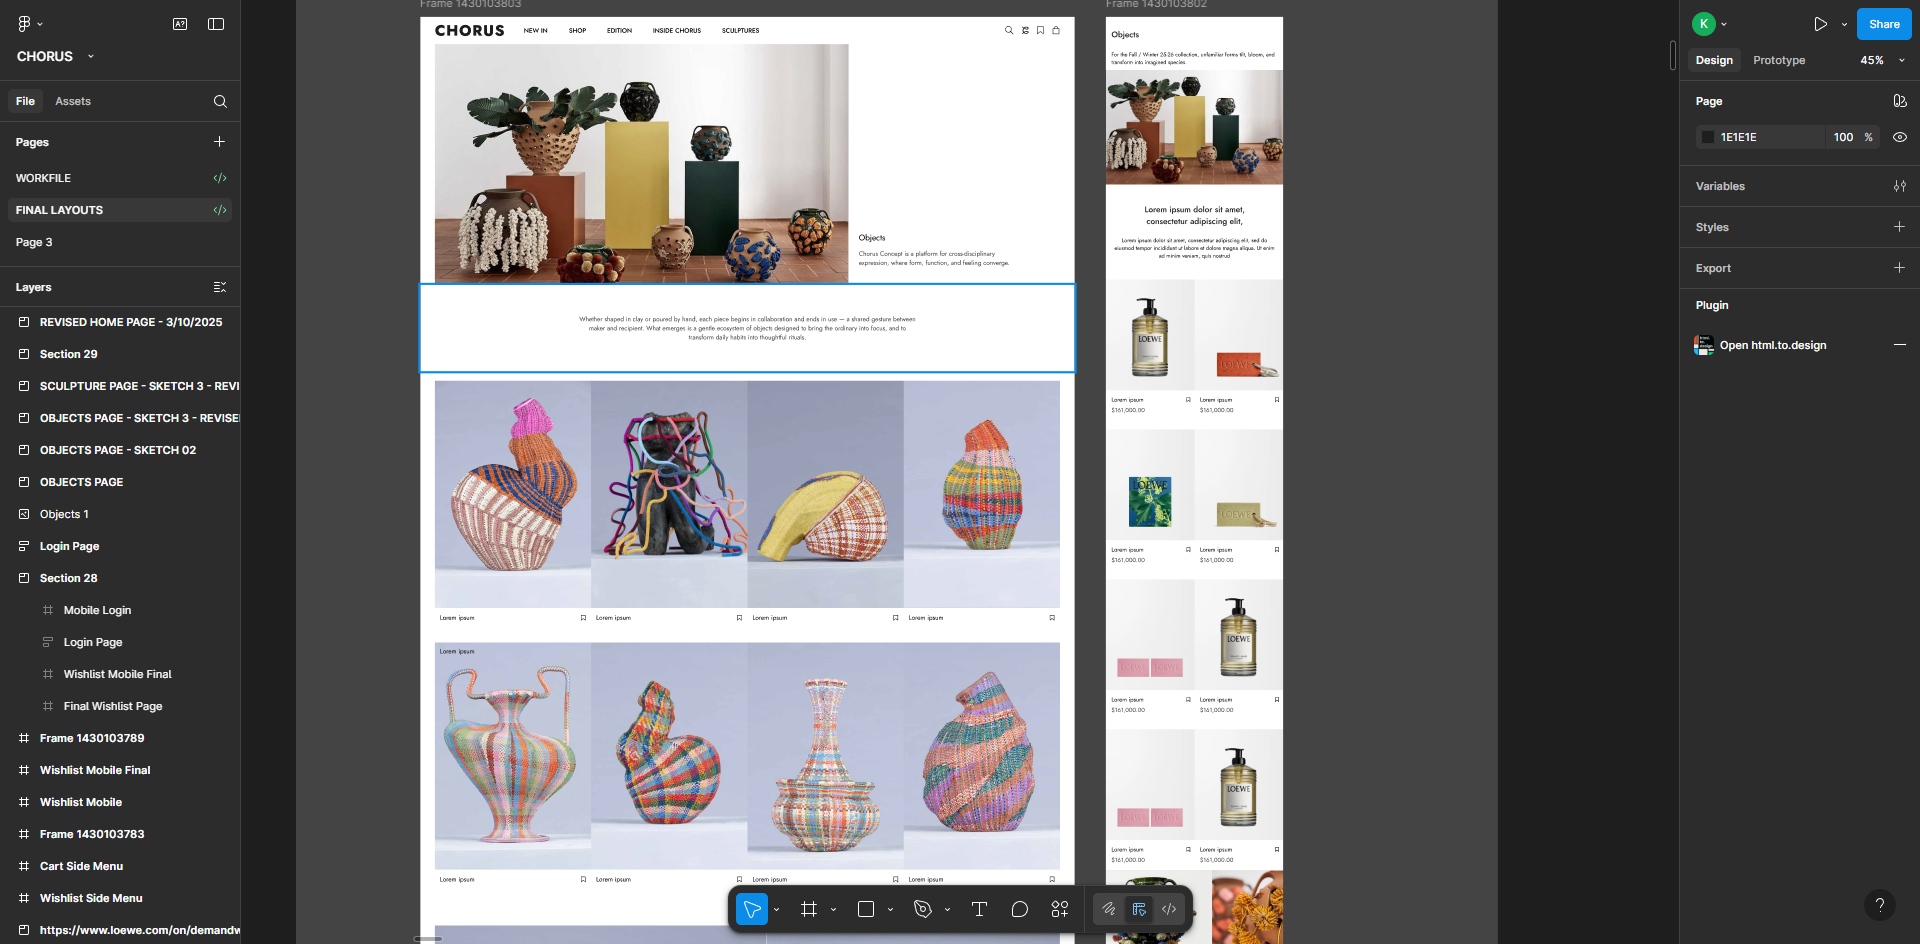The width and height of the screenshot is (1920, 944).
Task: Select the Text tool
Action: [979, 909]
